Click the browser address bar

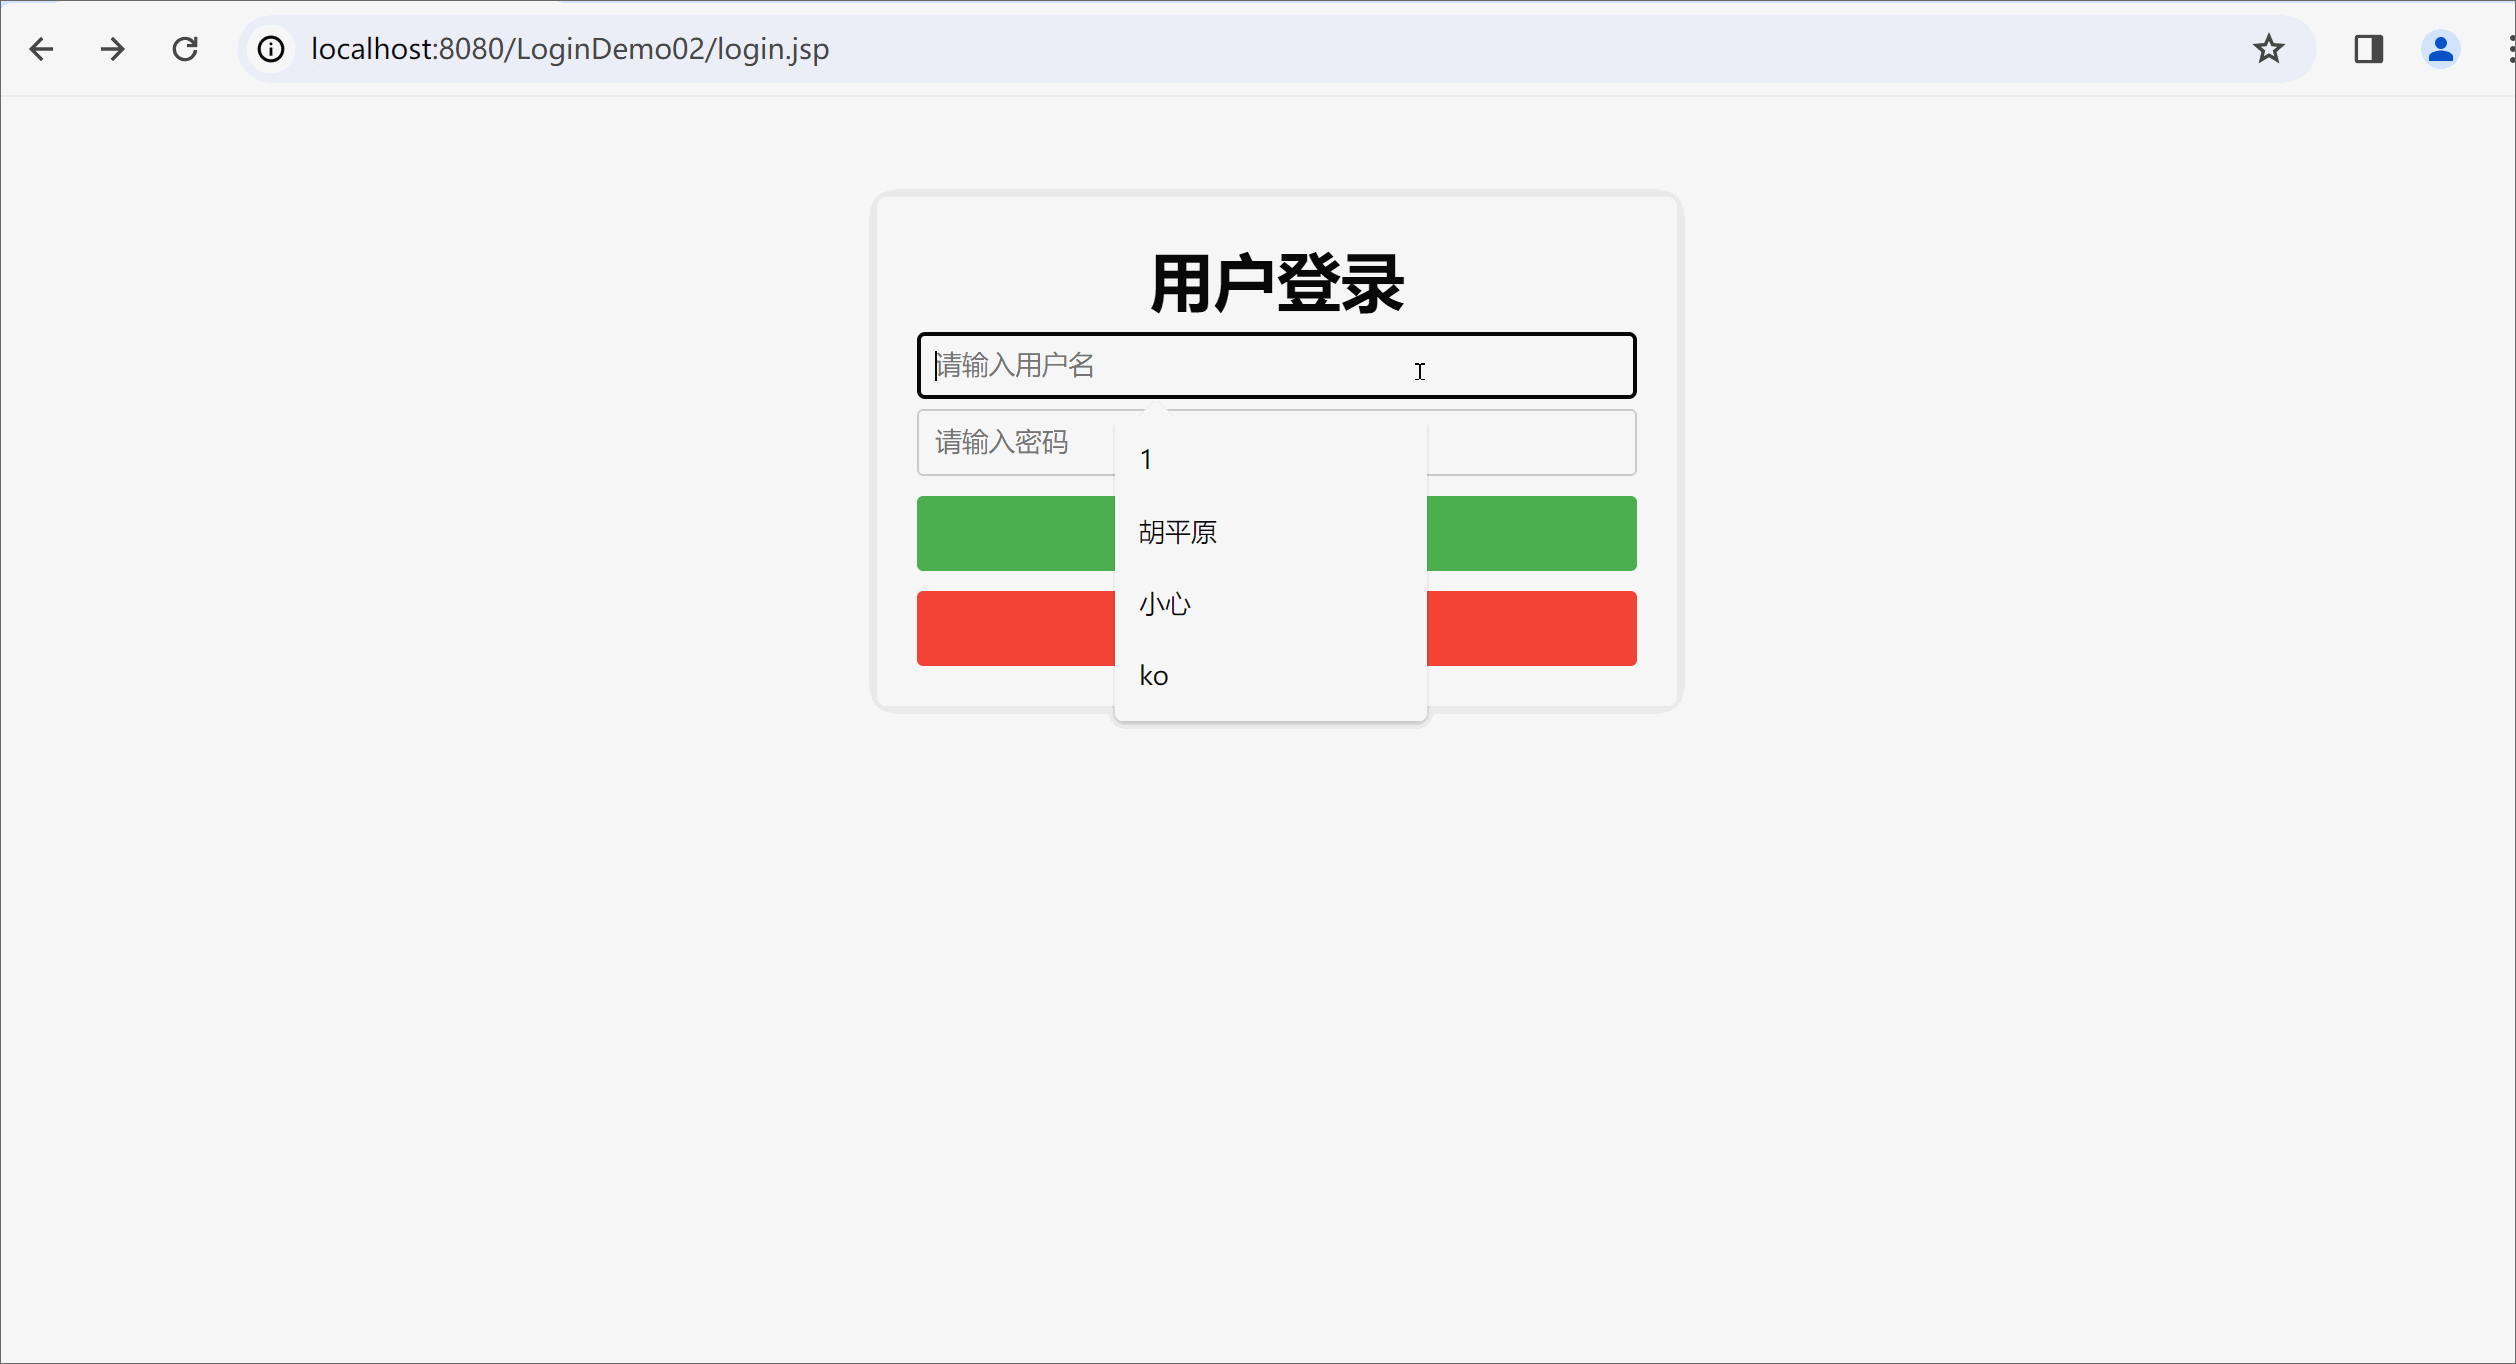coord(1270,49)
